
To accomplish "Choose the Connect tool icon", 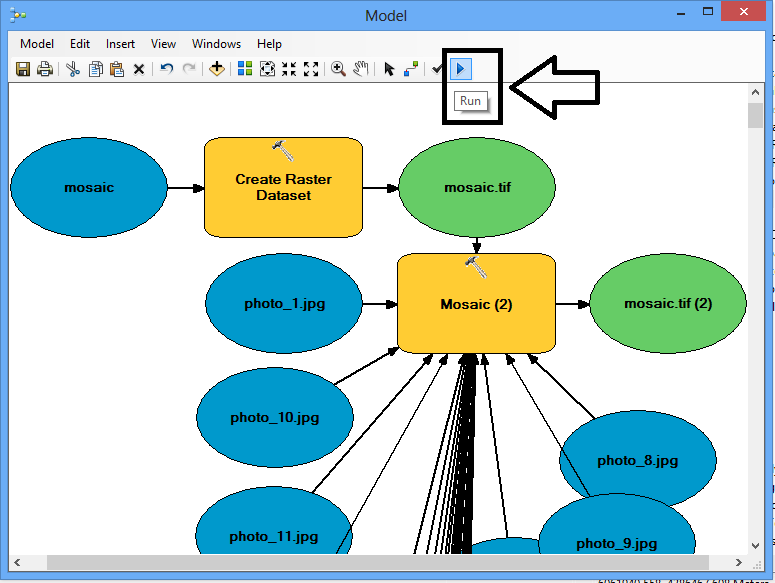I will 411,69.
